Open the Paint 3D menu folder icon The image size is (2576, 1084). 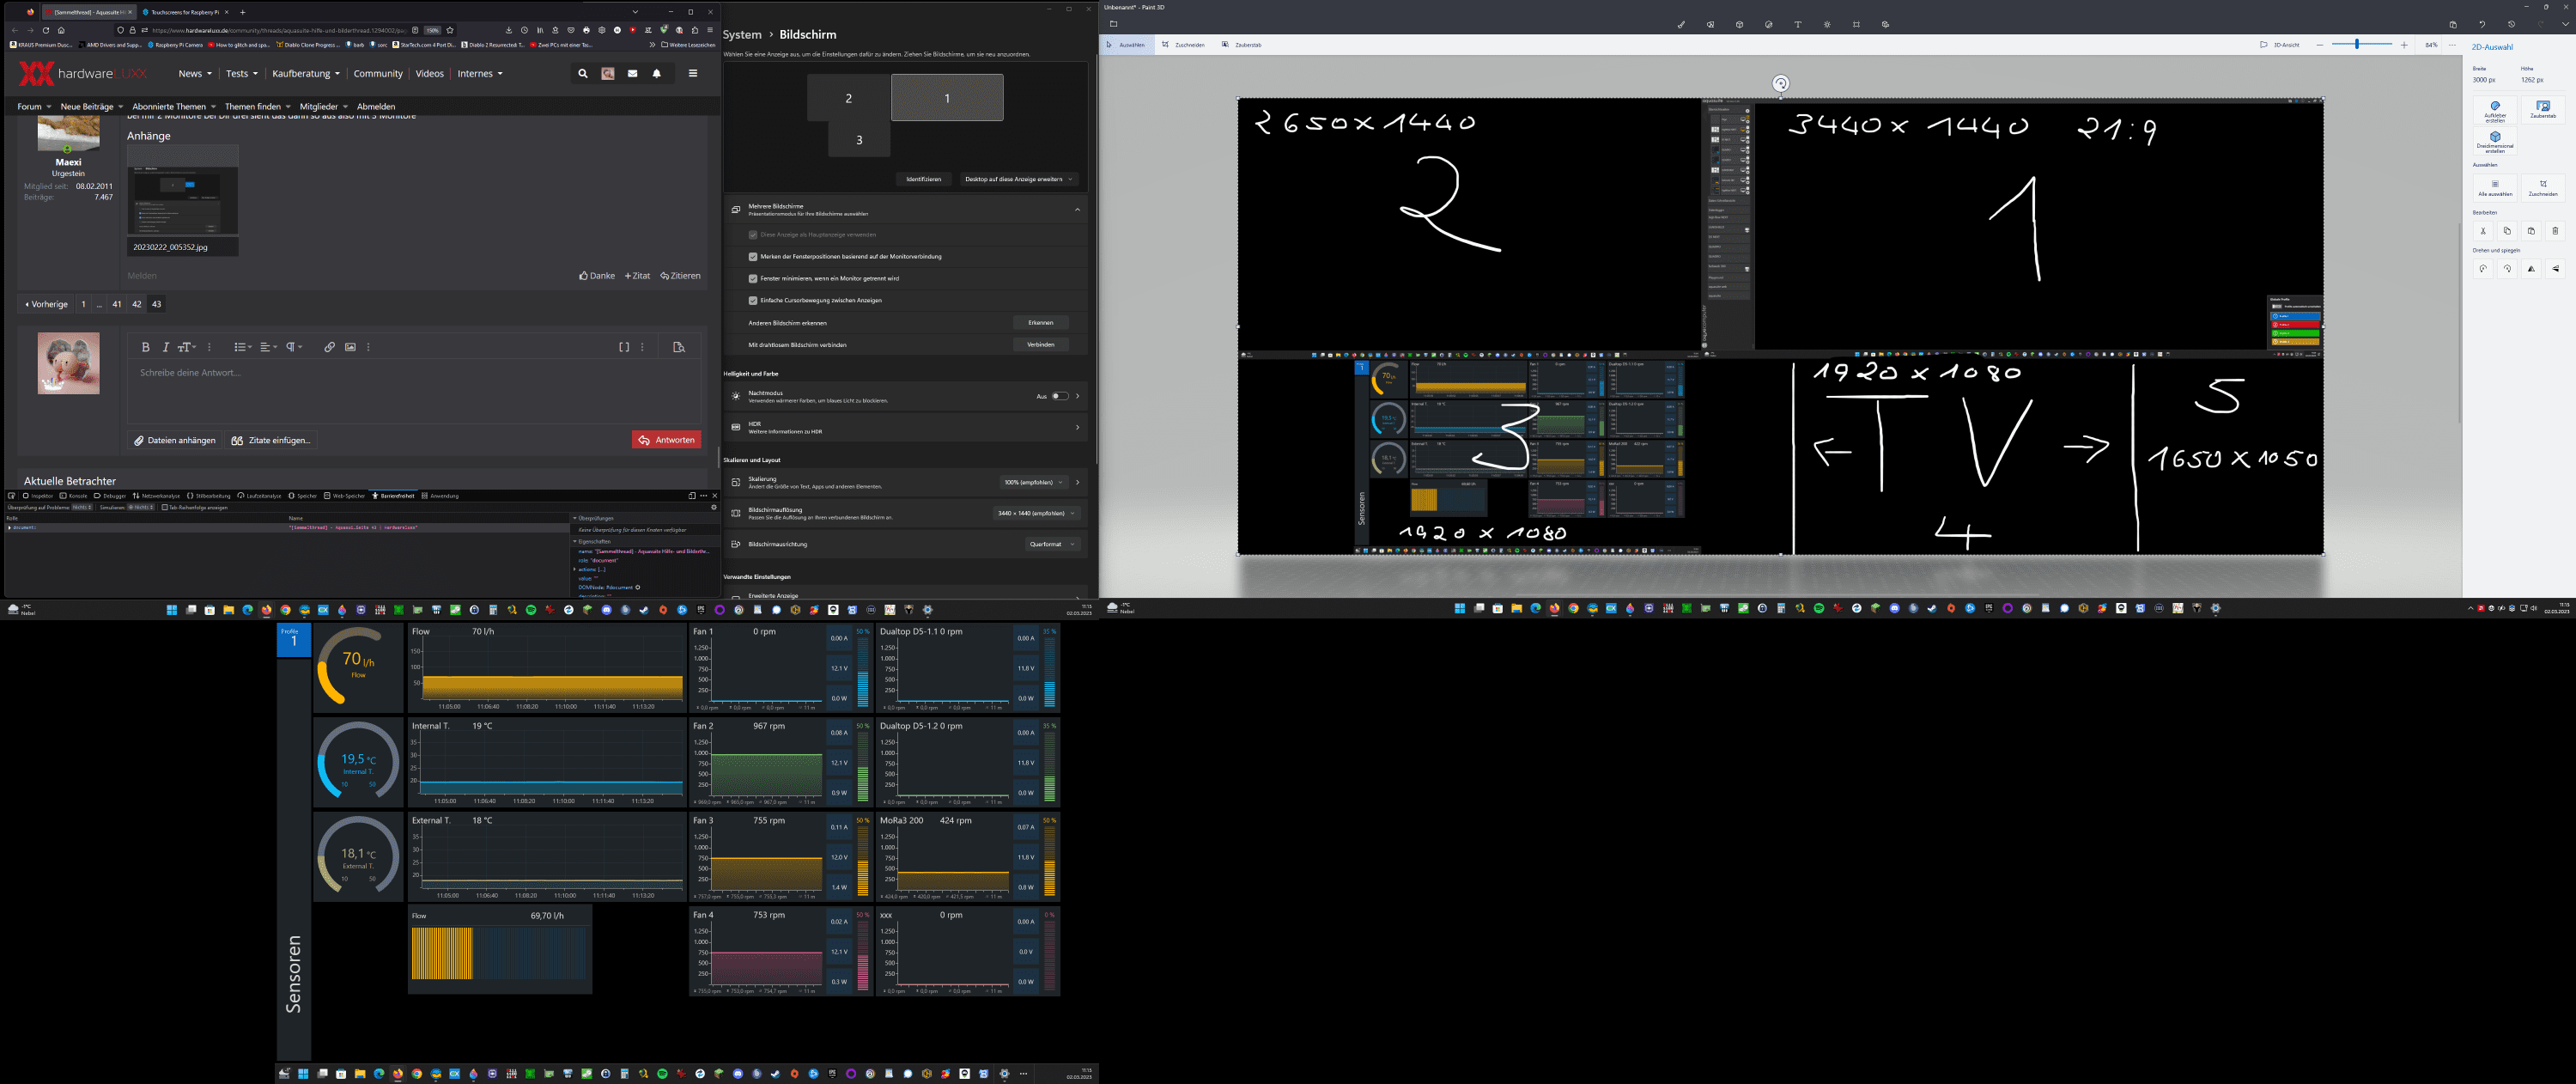coord(1113,24)
